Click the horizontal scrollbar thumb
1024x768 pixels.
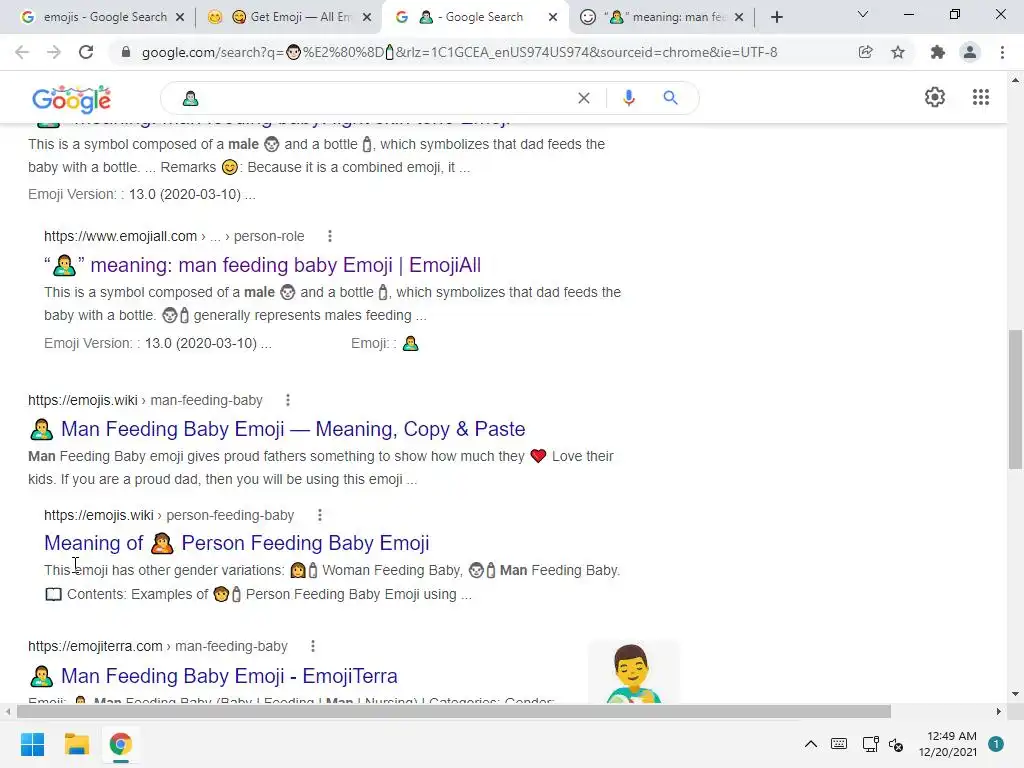(x=454, y=711)
